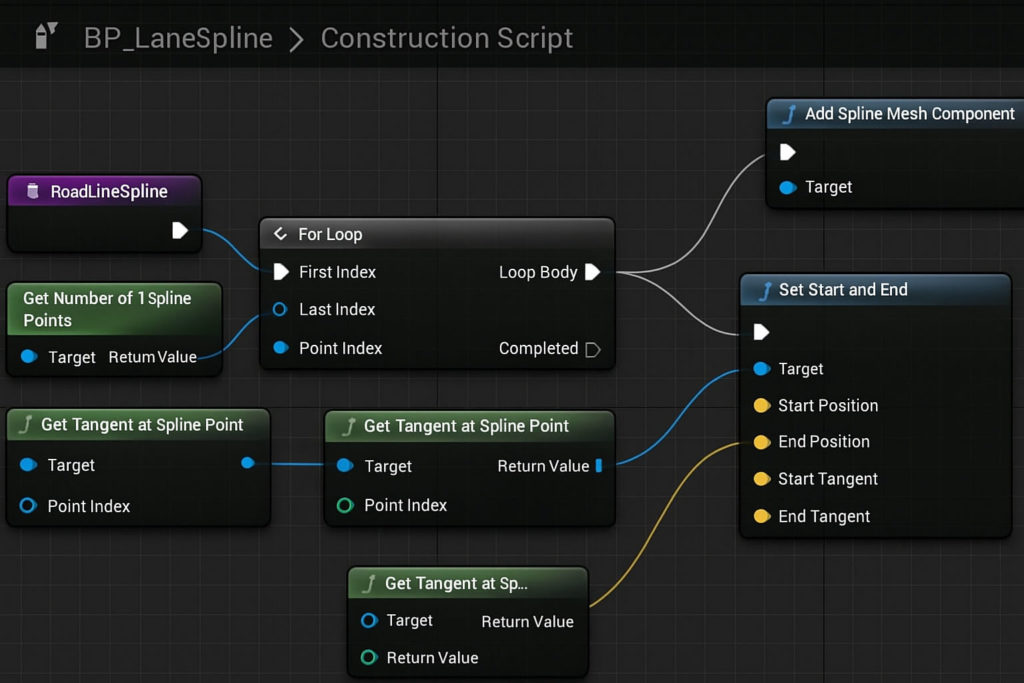The height and width of the screenshot is (683, 1024).
Task: Select the truncated Get Tangent at Sp... node header
Action: click(x=456, y=583)
